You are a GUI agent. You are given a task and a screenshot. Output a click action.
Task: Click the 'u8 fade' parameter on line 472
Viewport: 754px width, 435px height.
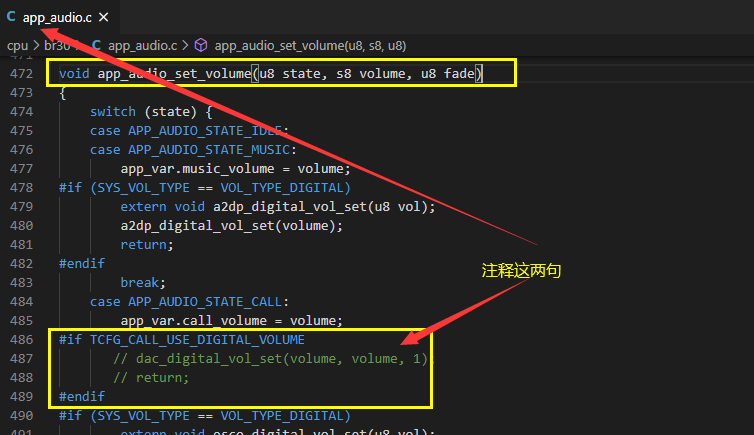[448, 74]
